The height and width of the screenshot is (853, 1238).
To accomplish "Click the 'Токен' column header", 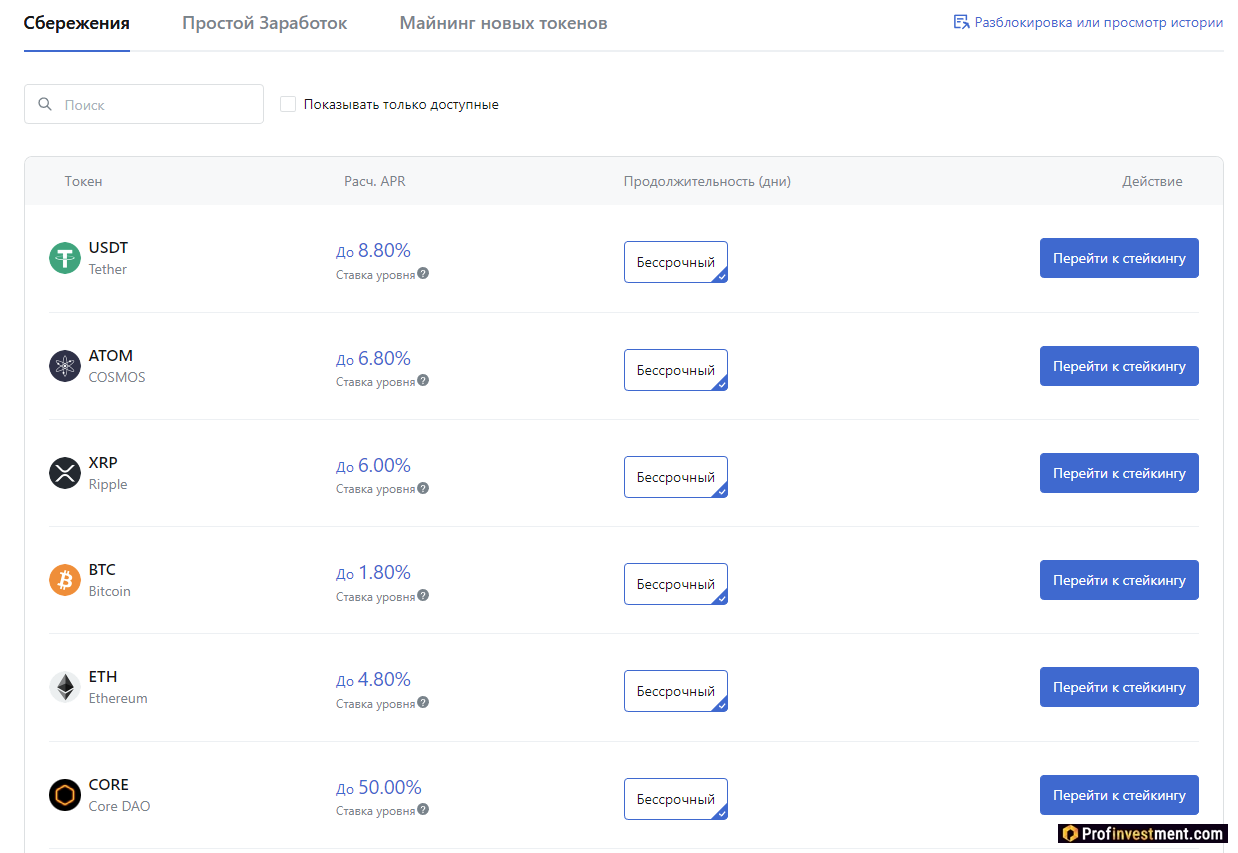I will 84,181.
